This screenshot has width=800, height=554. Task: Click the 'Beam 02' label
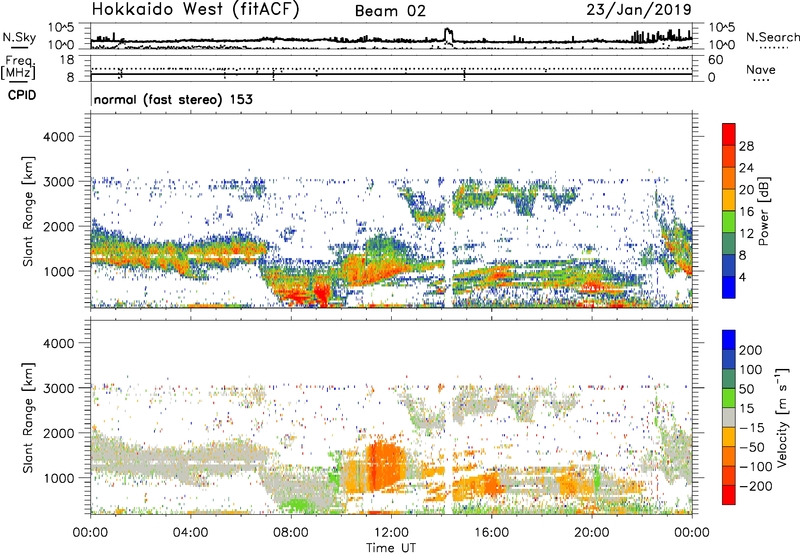390,11
